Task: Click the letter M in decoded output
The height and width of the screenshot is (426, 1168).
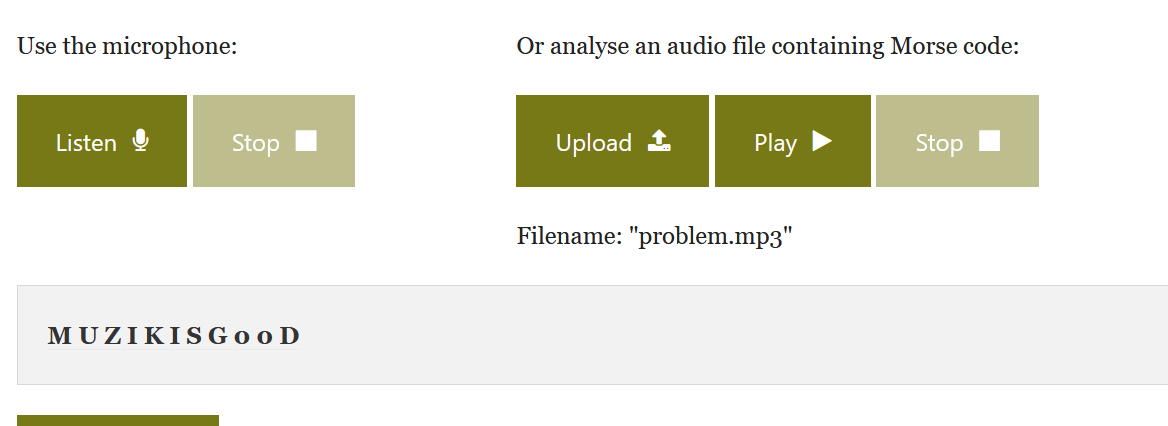Action: (x=57, y=336)
